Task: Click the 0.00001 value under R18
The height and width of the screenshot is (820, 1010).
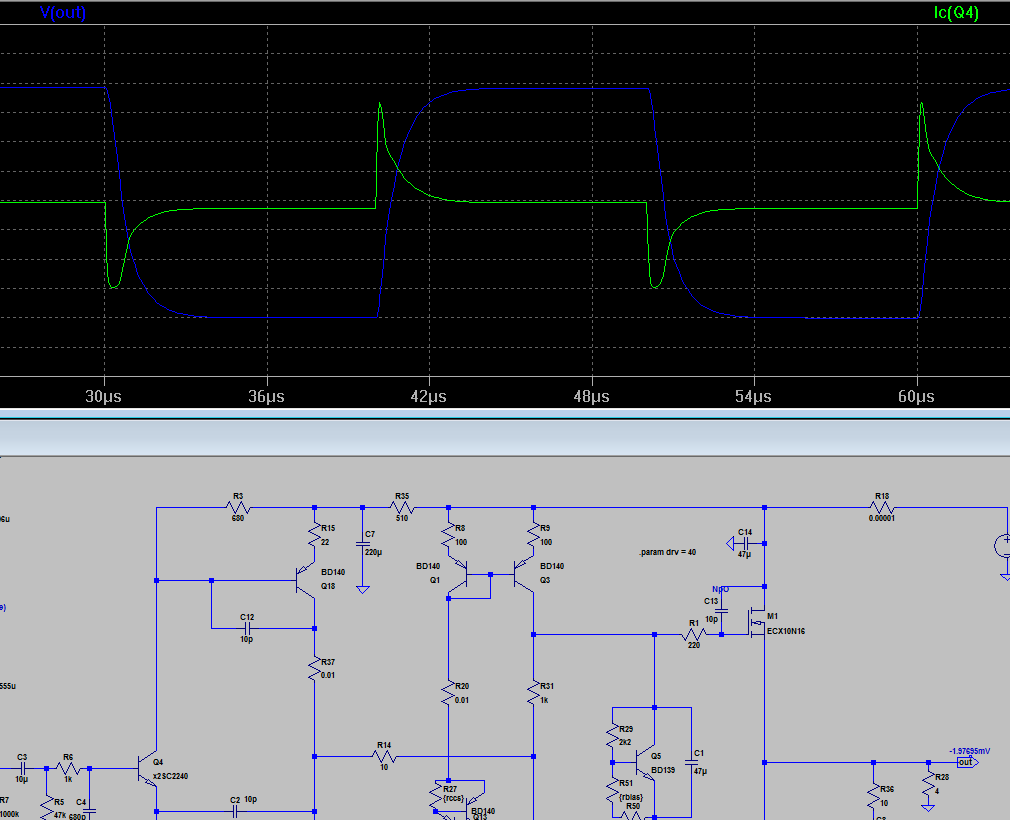Action: (x=882, y=518)
